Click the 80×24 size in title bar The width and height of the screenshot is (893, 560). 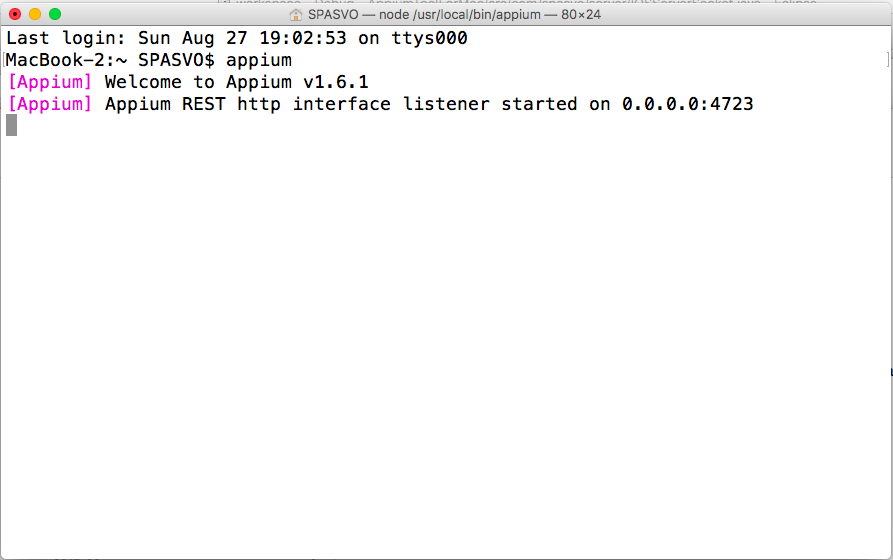[578, 14]
